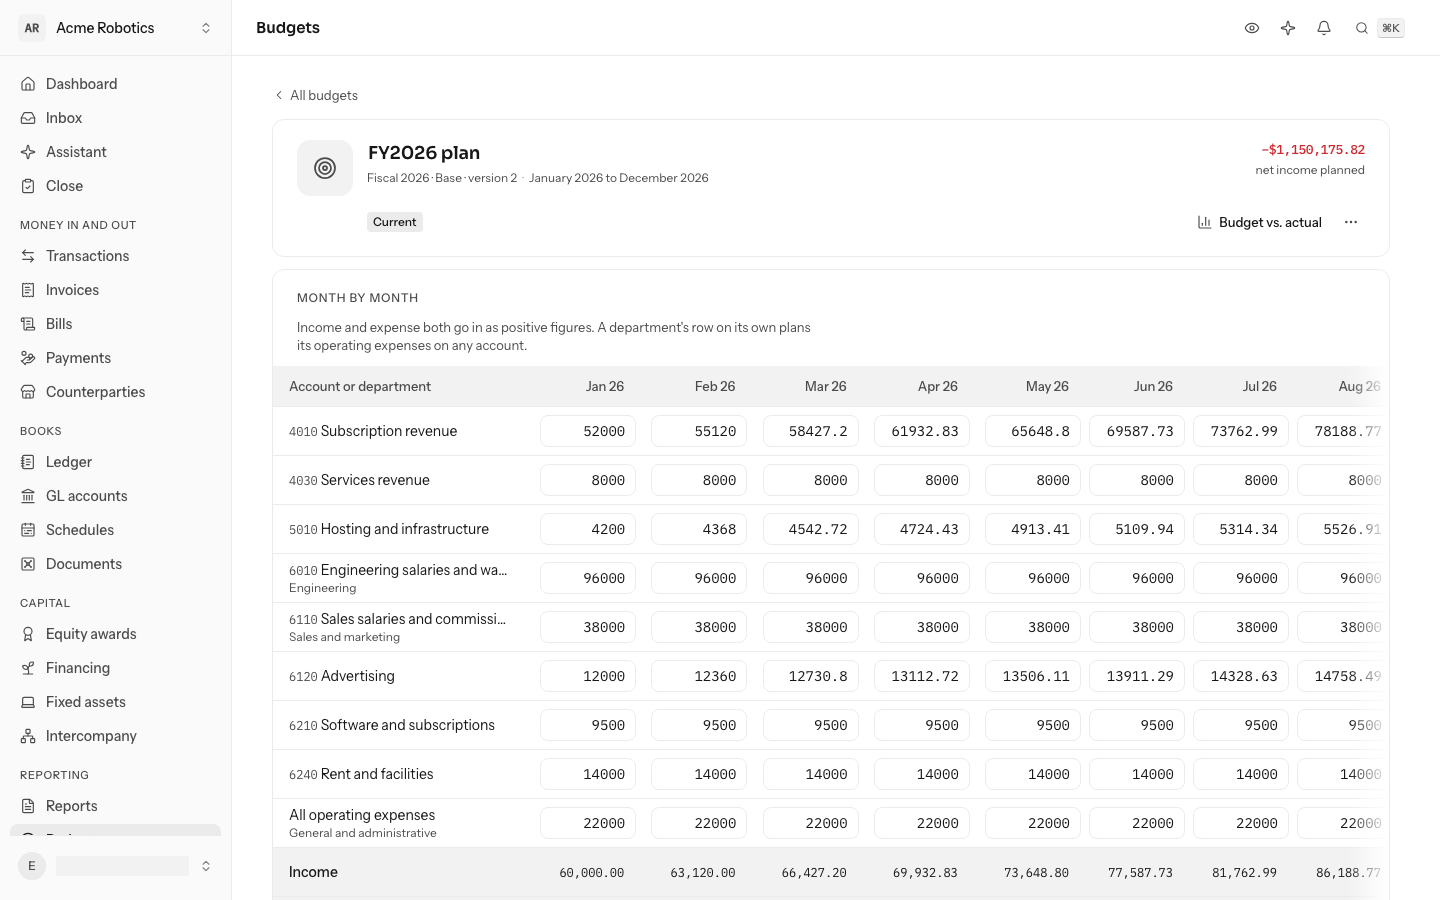Click the Current status badge

click(395, 222)
